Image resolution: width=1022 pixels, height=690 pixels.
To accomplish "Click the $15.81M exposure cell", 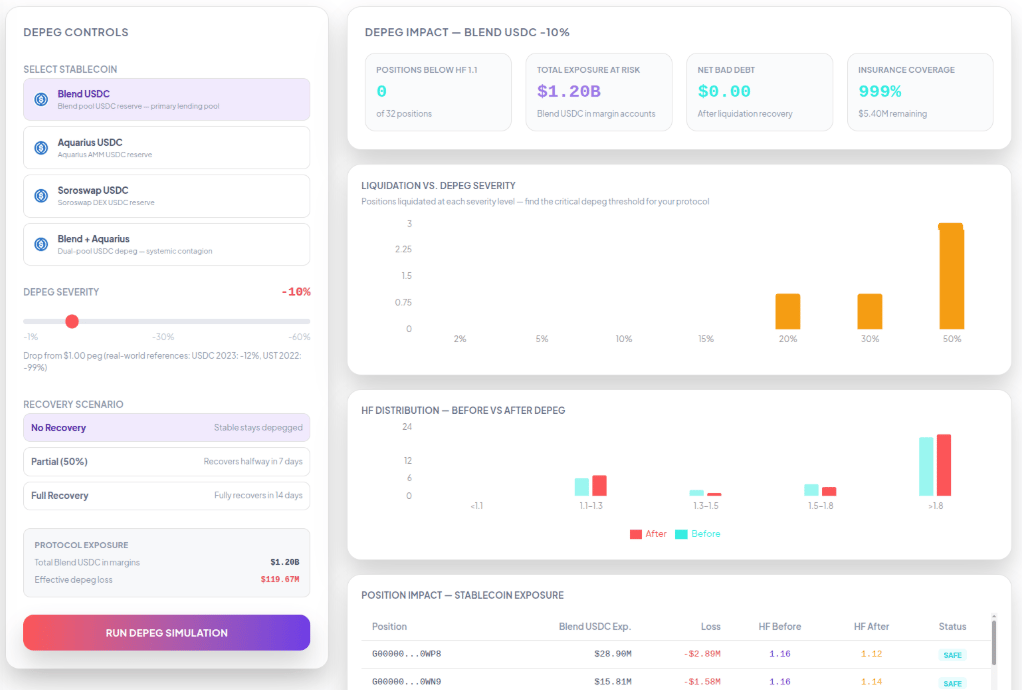I will [x=613, y=682].
